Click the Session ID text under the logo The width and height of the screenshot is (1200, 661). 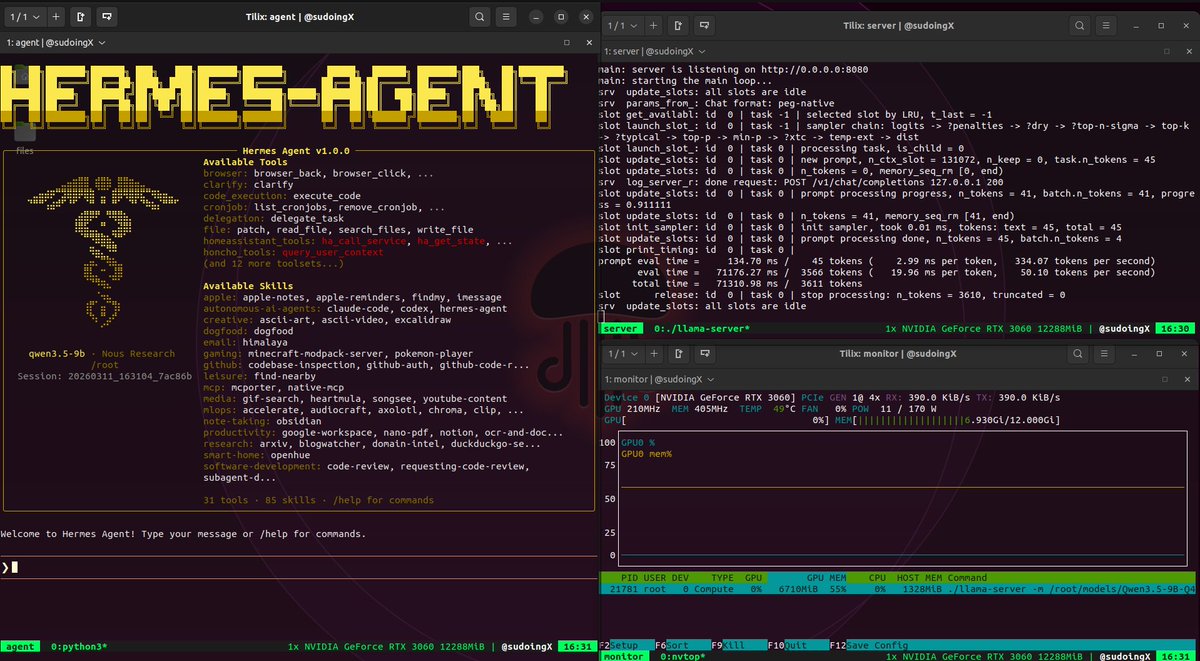104,376
